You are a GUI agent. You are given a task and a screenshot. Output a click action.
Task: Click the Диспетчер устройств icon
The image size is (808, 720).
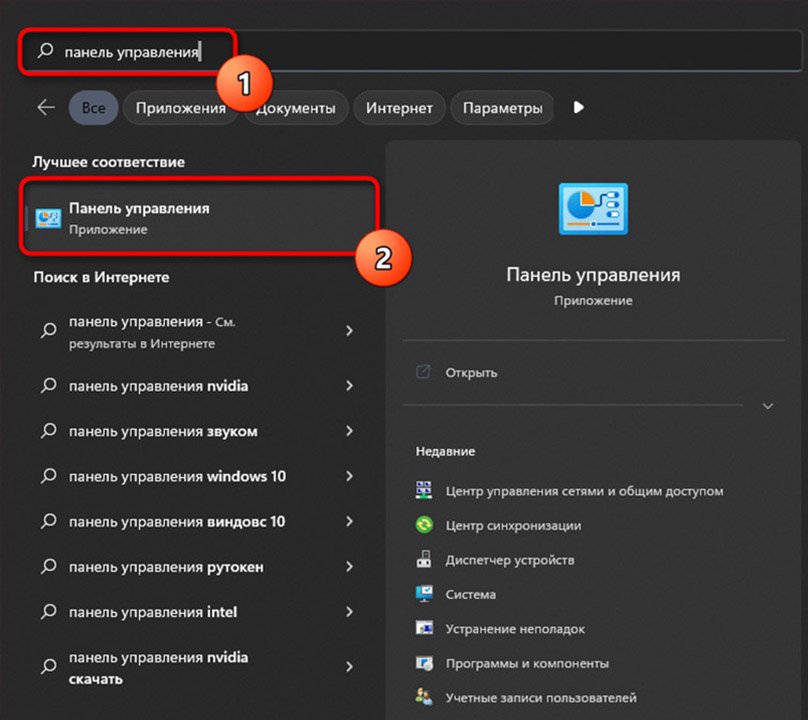(424, 559)
